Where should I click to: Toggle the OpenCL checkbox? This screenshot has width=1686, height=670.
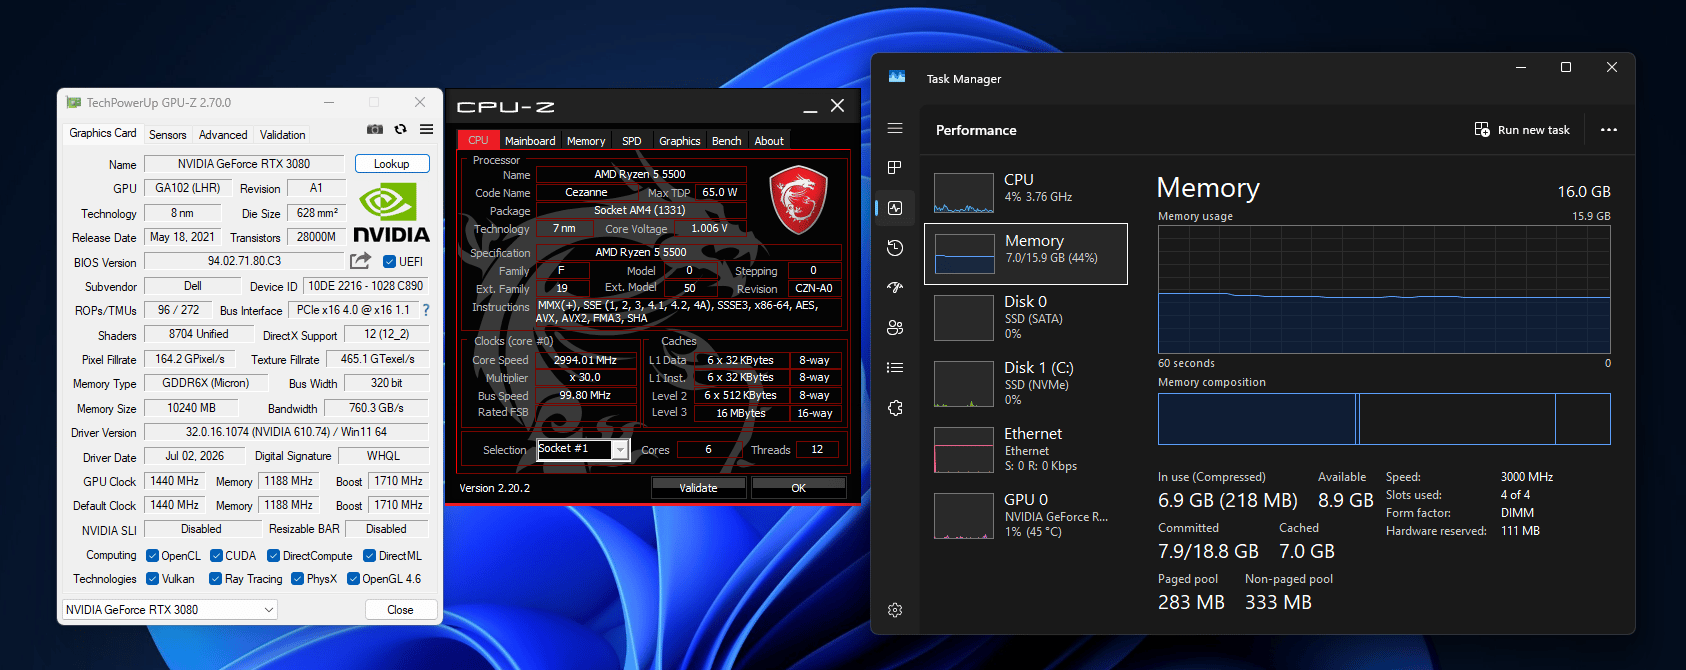152,556
